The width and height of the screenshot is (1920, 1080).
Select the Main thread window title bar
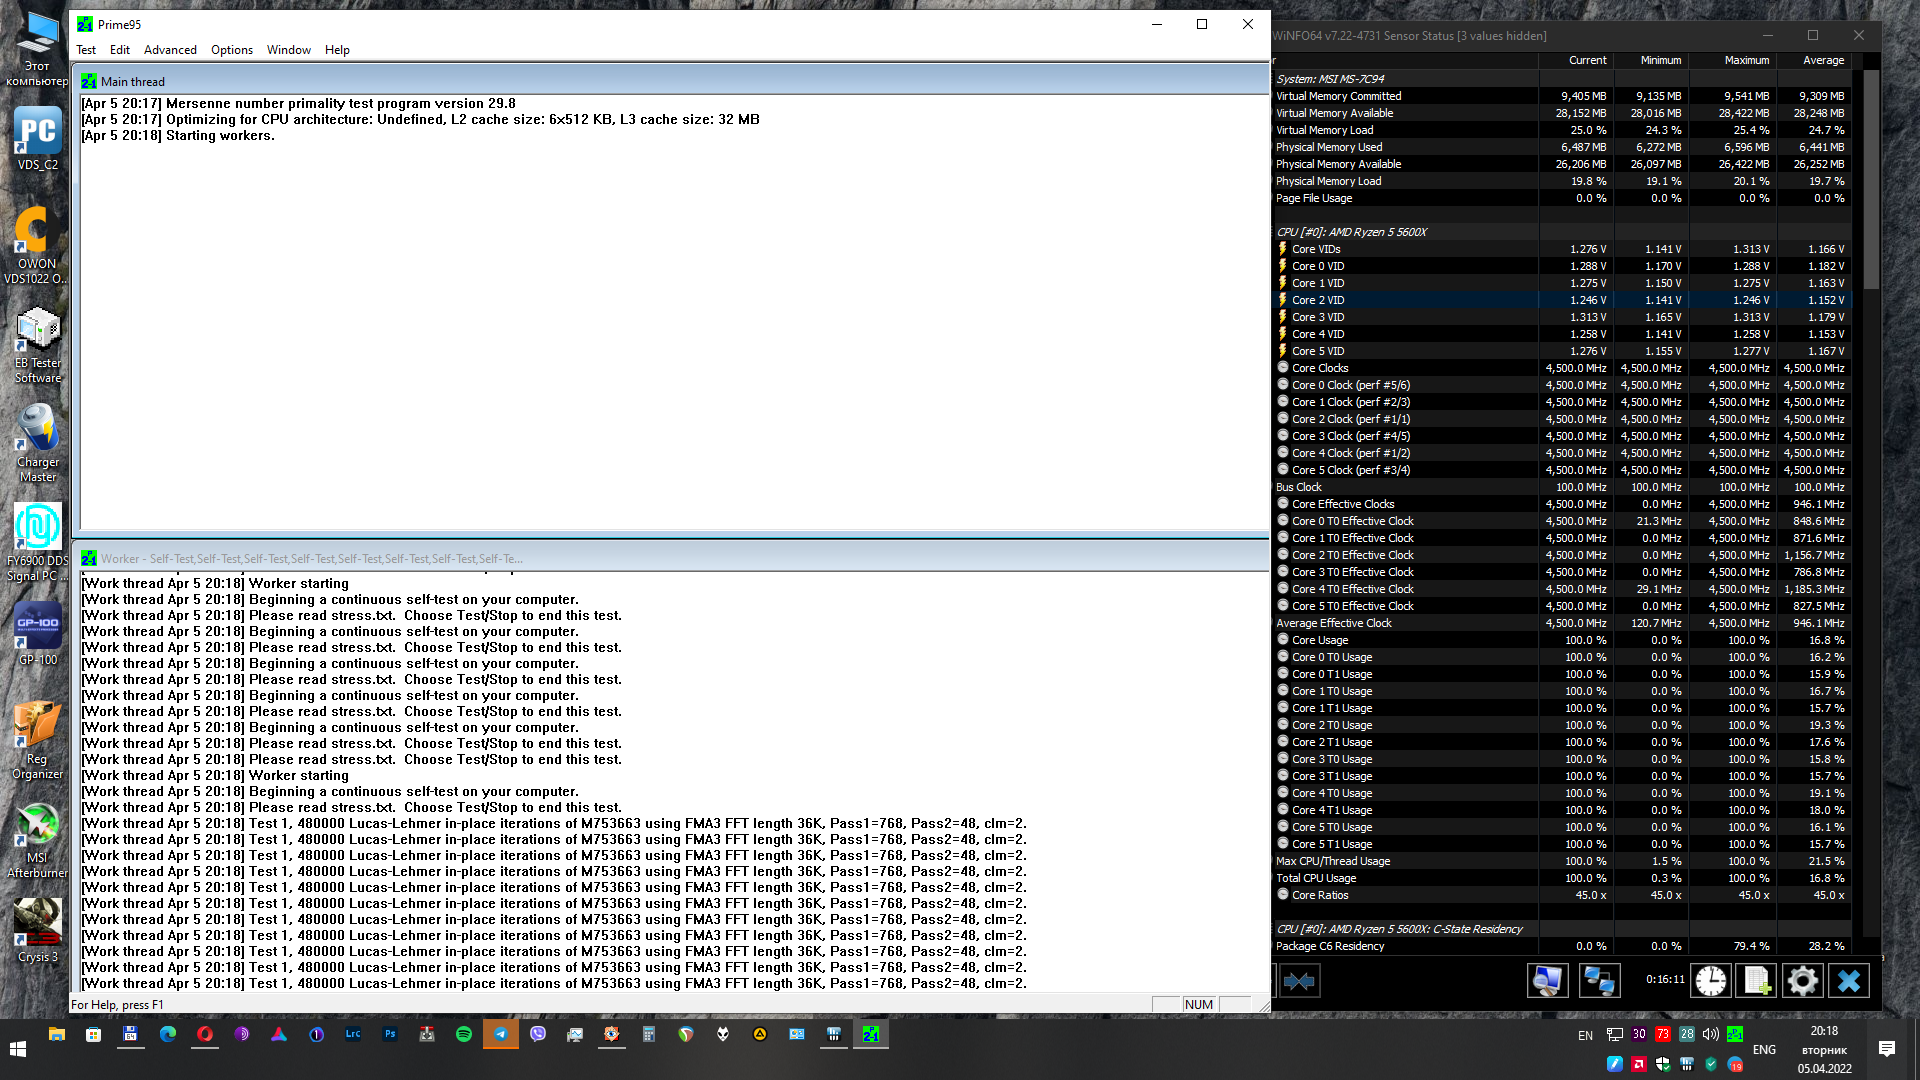coord(600,82)
